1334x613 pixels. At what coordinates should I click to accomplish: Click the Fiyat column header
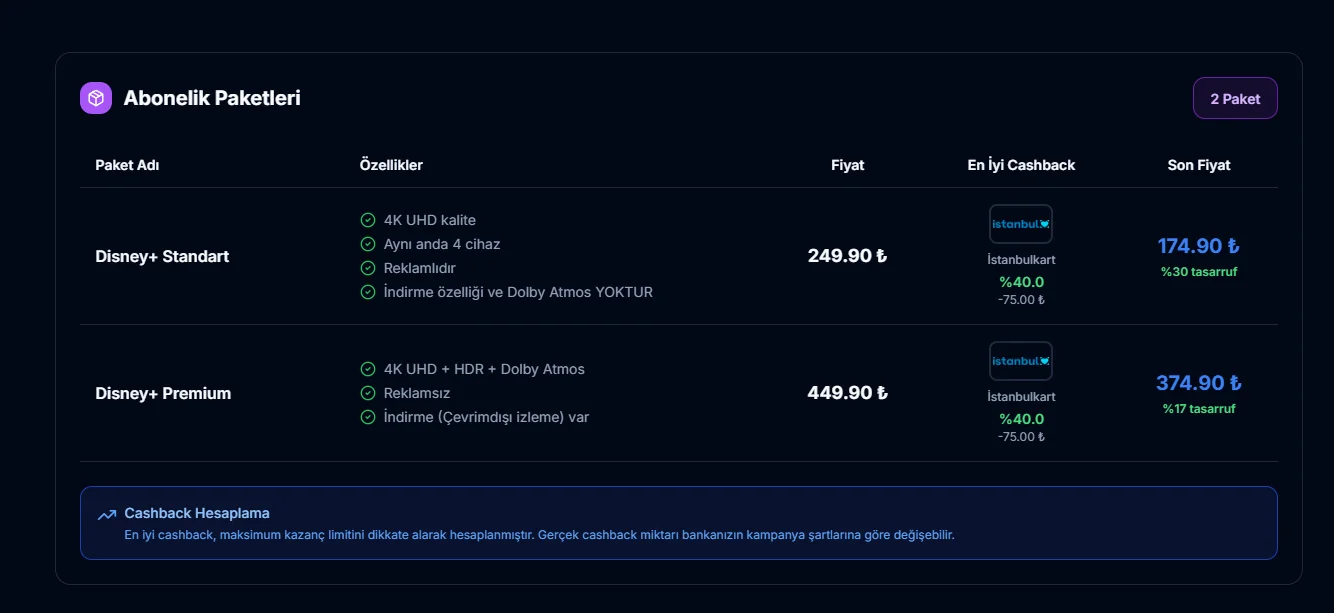click(x=847, y=165)
